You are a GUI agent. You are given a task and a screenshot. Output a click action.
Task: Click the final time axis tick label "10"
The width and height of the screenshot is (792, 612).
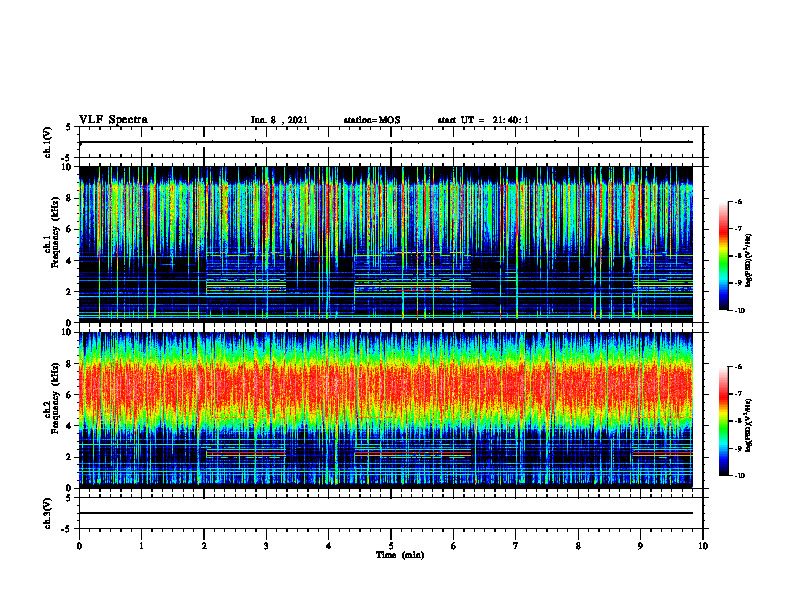pyautogui.click(x=703, y=546)
